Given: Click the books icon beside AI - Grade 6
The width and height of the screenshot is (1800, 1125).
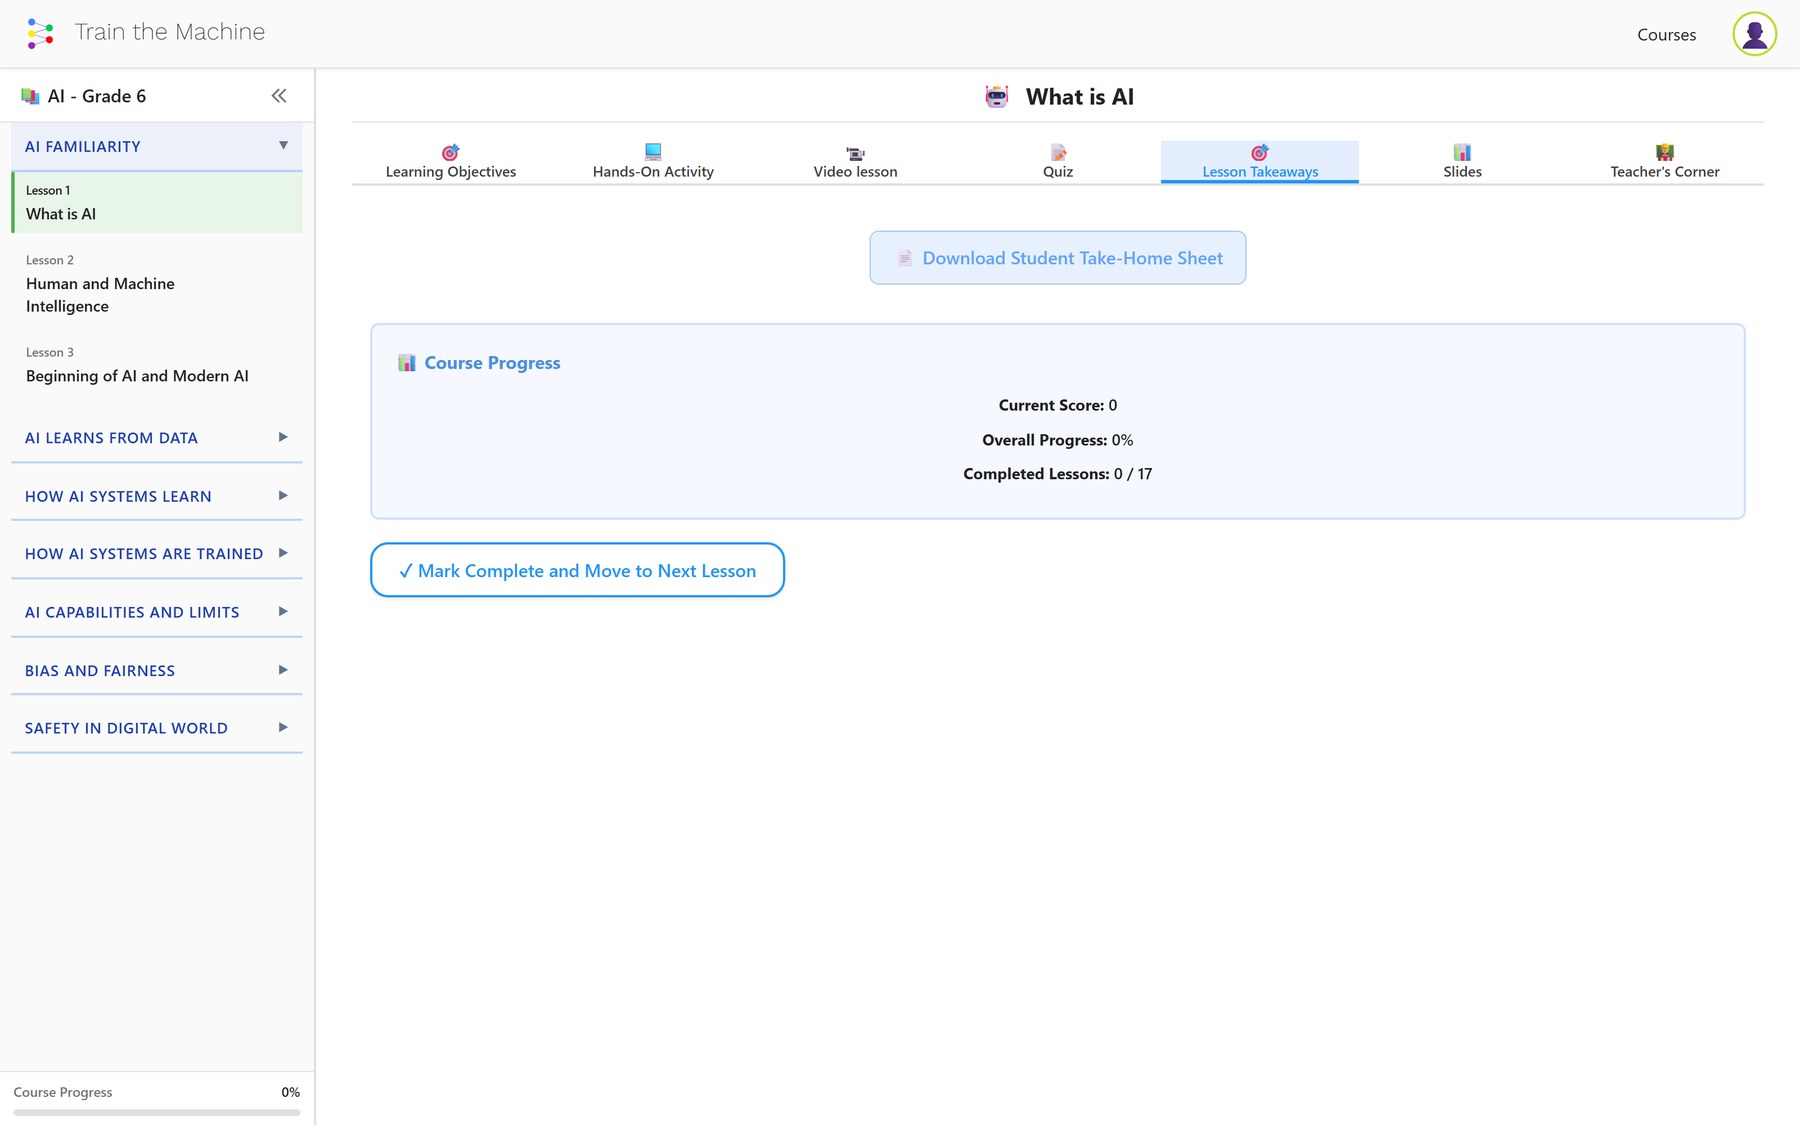Looking at the screenshot, I should [x=30, y=96].
